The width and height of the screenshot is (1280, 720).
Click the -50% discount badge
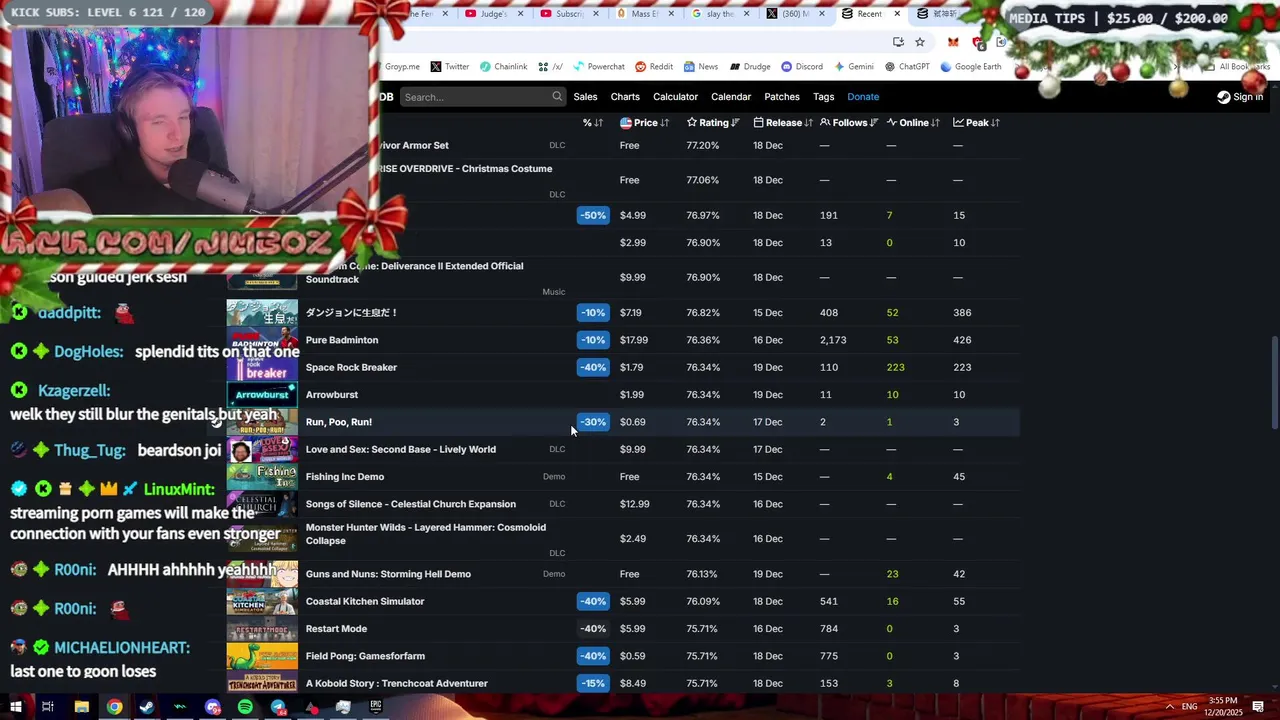pyautogui.click(x=593, y=215)
